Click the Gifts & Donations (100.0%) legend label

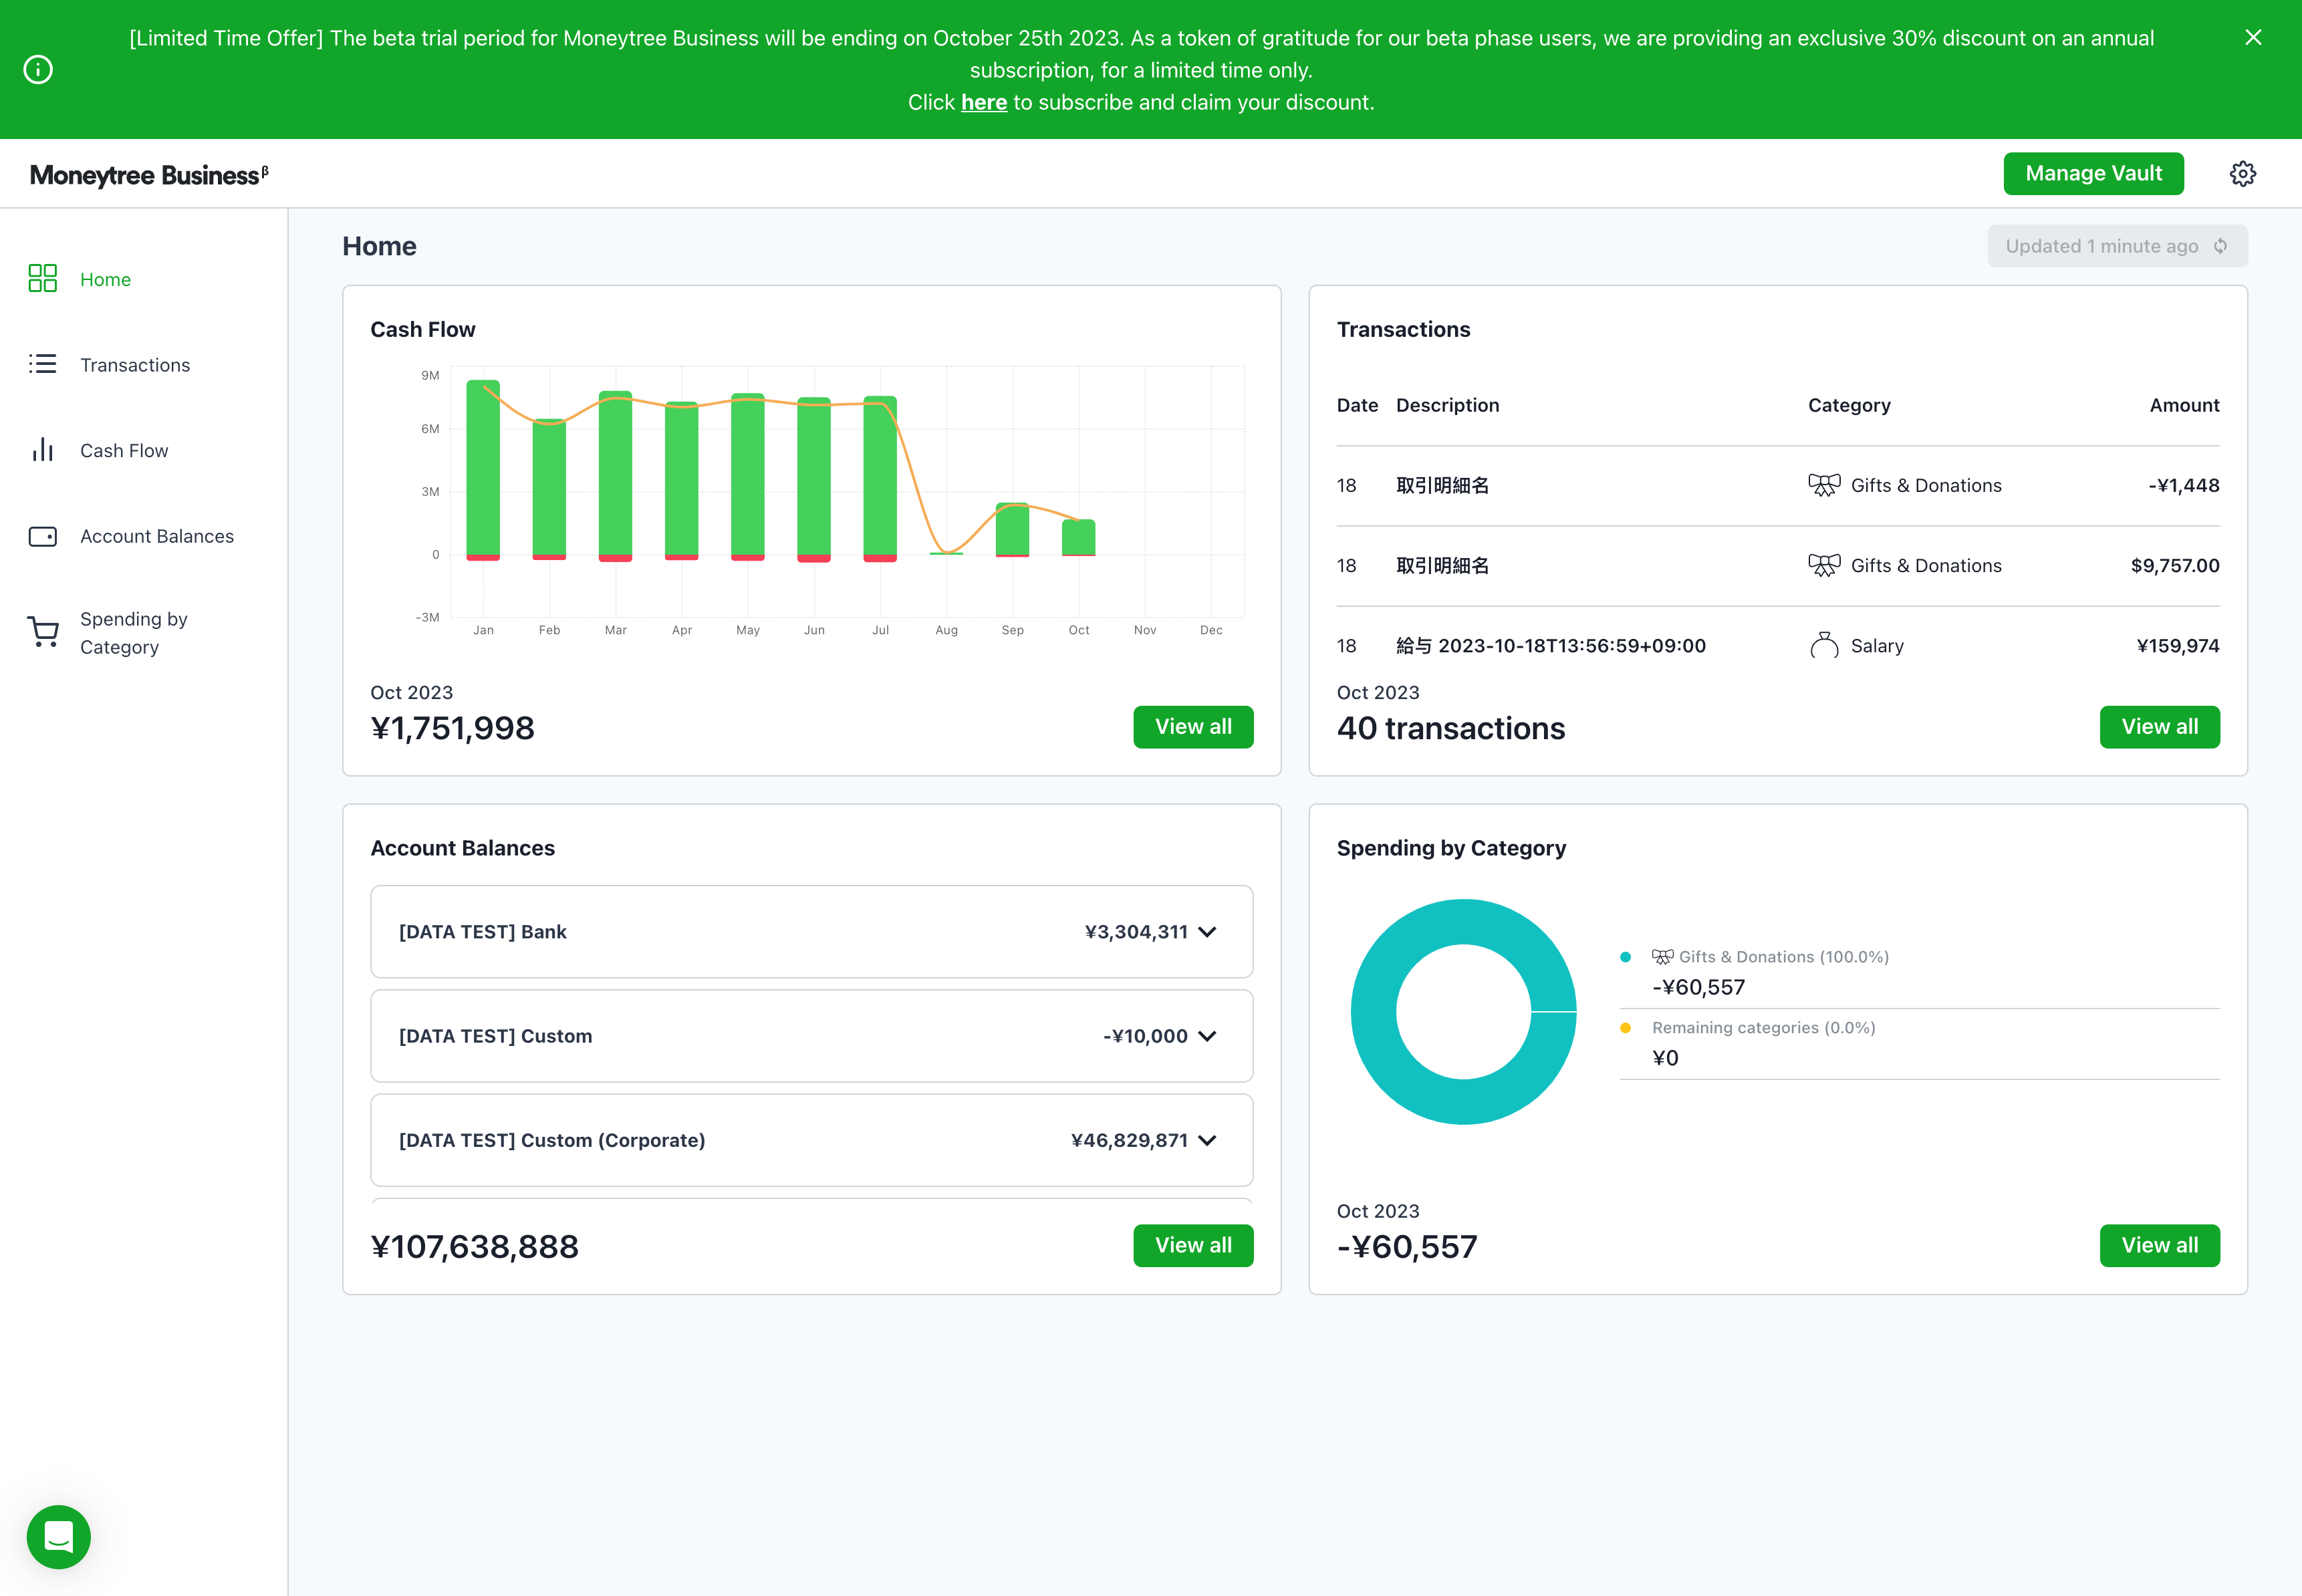[x=1783, y=957]
